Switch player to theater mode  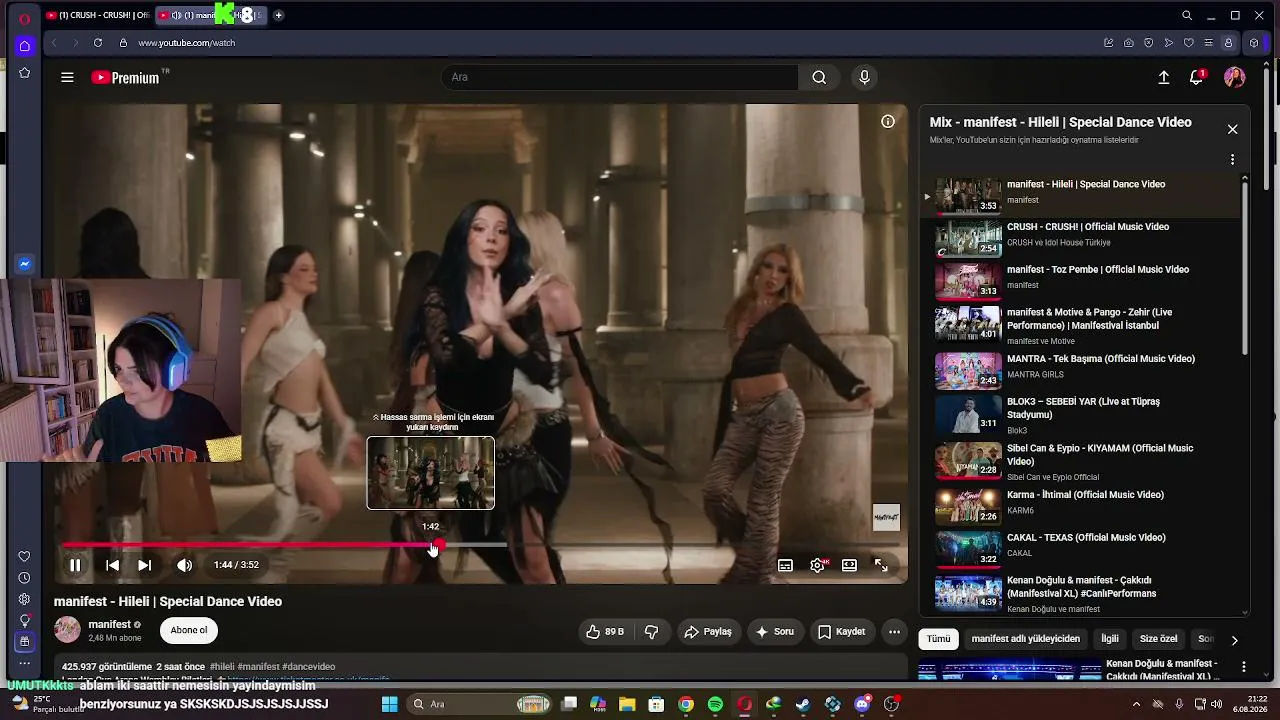click(x=849, y=565)
